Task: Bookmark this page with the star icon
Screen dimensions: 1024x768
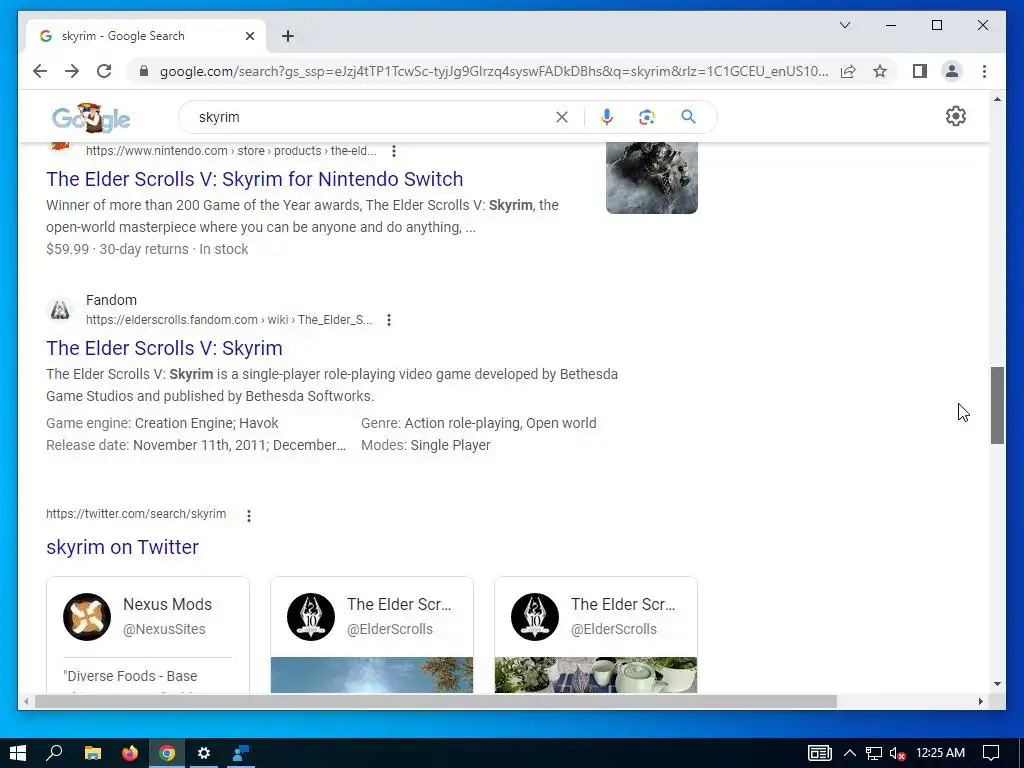Action: coord(880,71)
